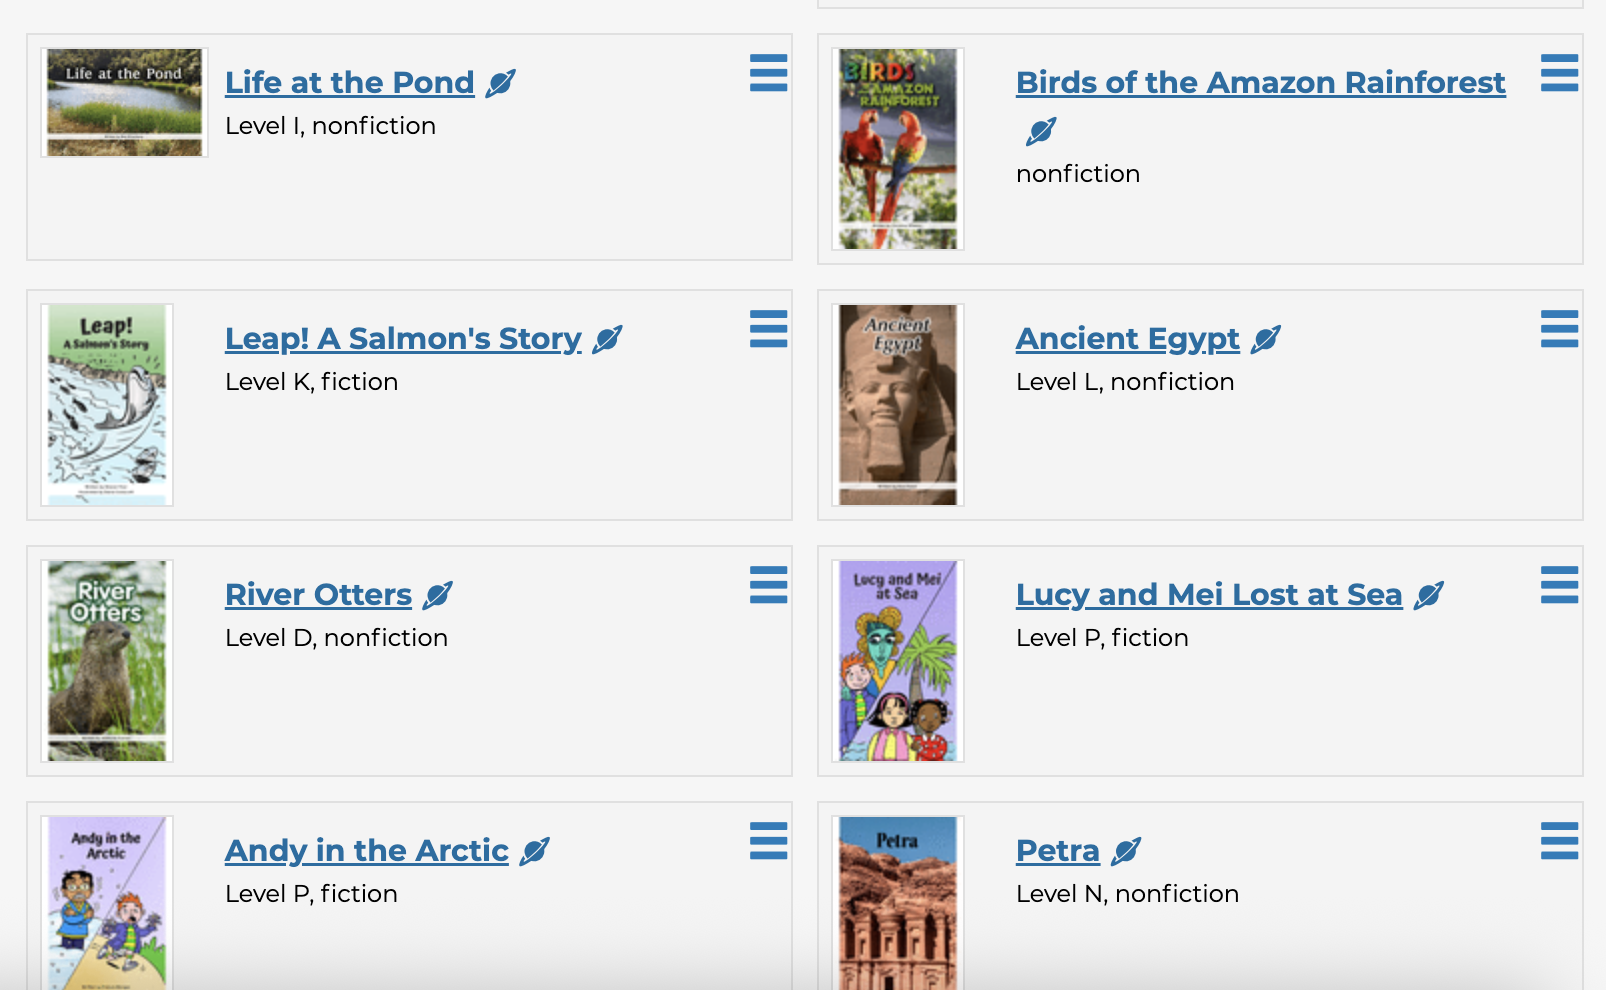
Task: Open the Lucy and Mei Lost at Sea link
Action: pos(1208,595)
